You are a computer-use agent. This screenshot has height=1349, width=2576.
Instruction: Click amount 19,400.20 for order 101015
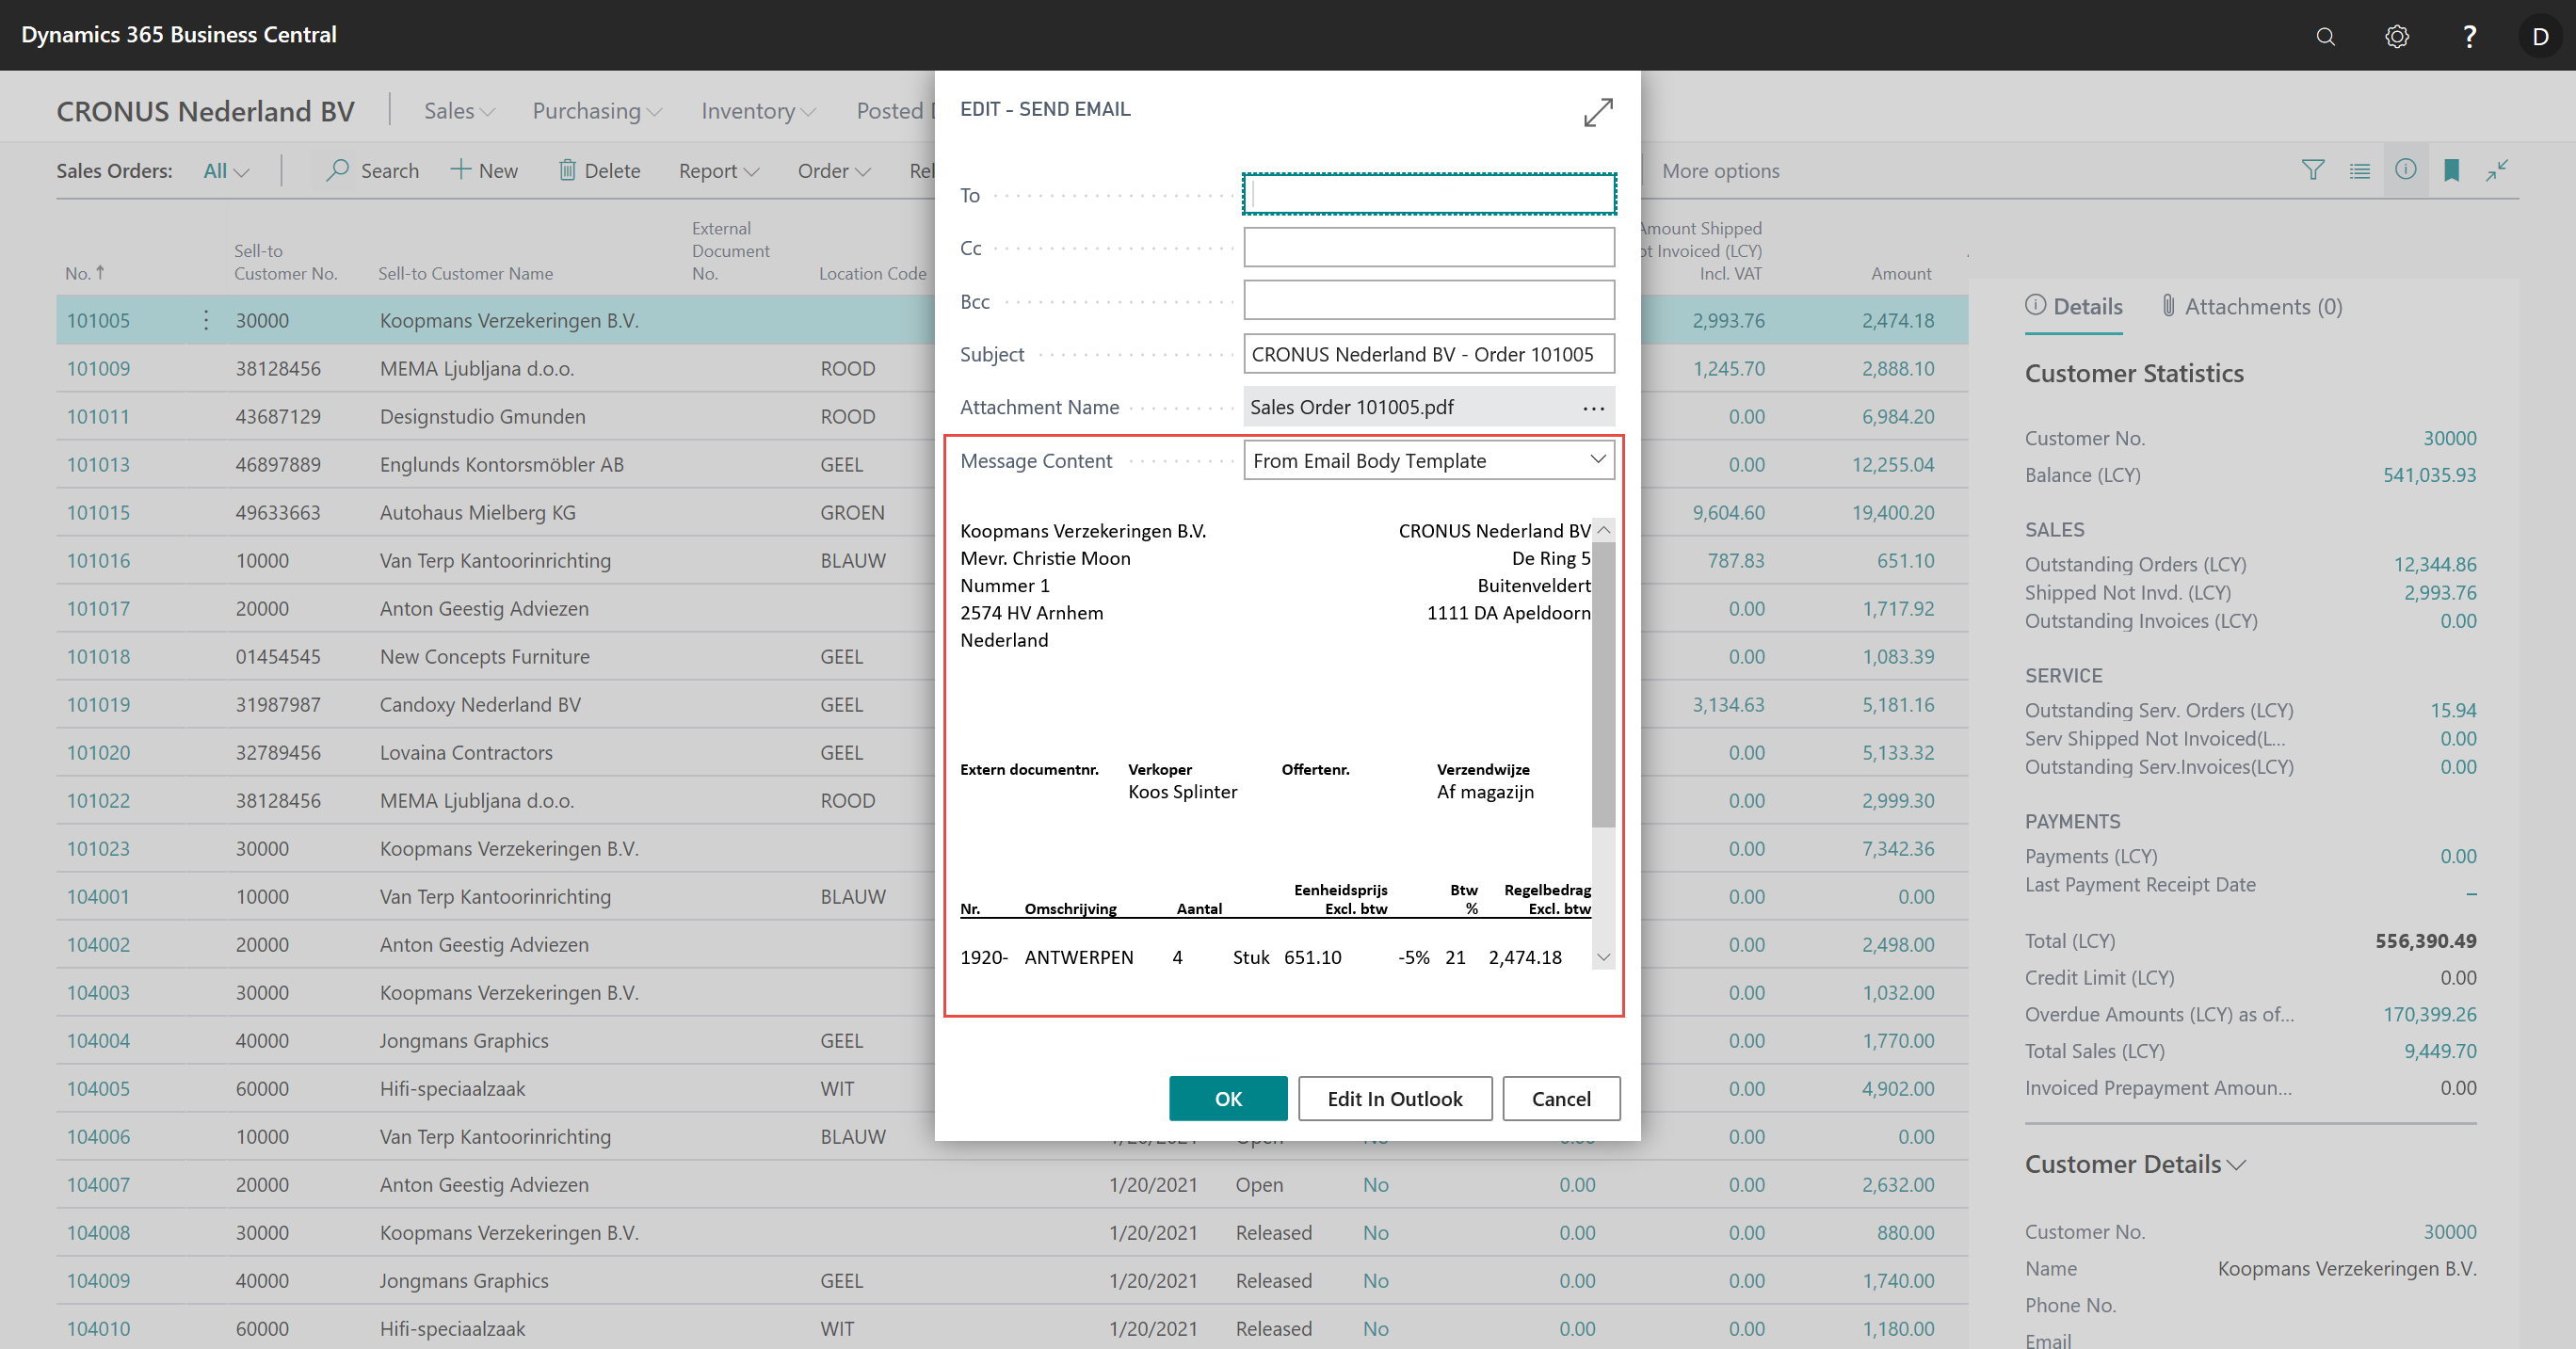1892,512
